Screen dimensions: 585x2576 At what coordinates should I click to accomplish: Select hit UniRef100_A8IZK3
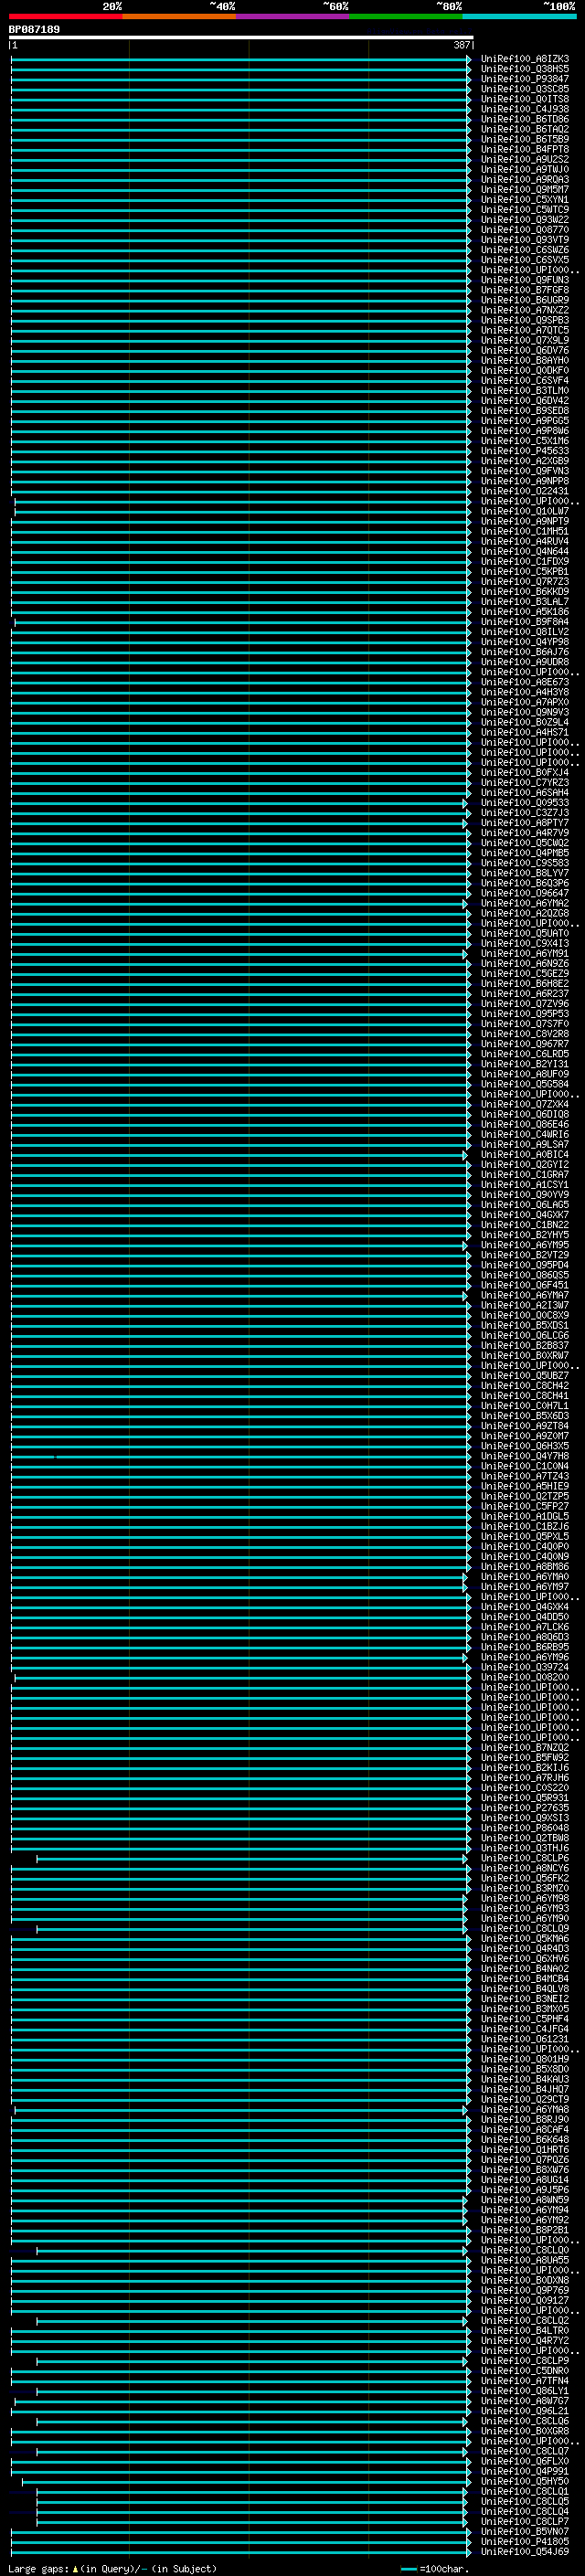point(525,59)
